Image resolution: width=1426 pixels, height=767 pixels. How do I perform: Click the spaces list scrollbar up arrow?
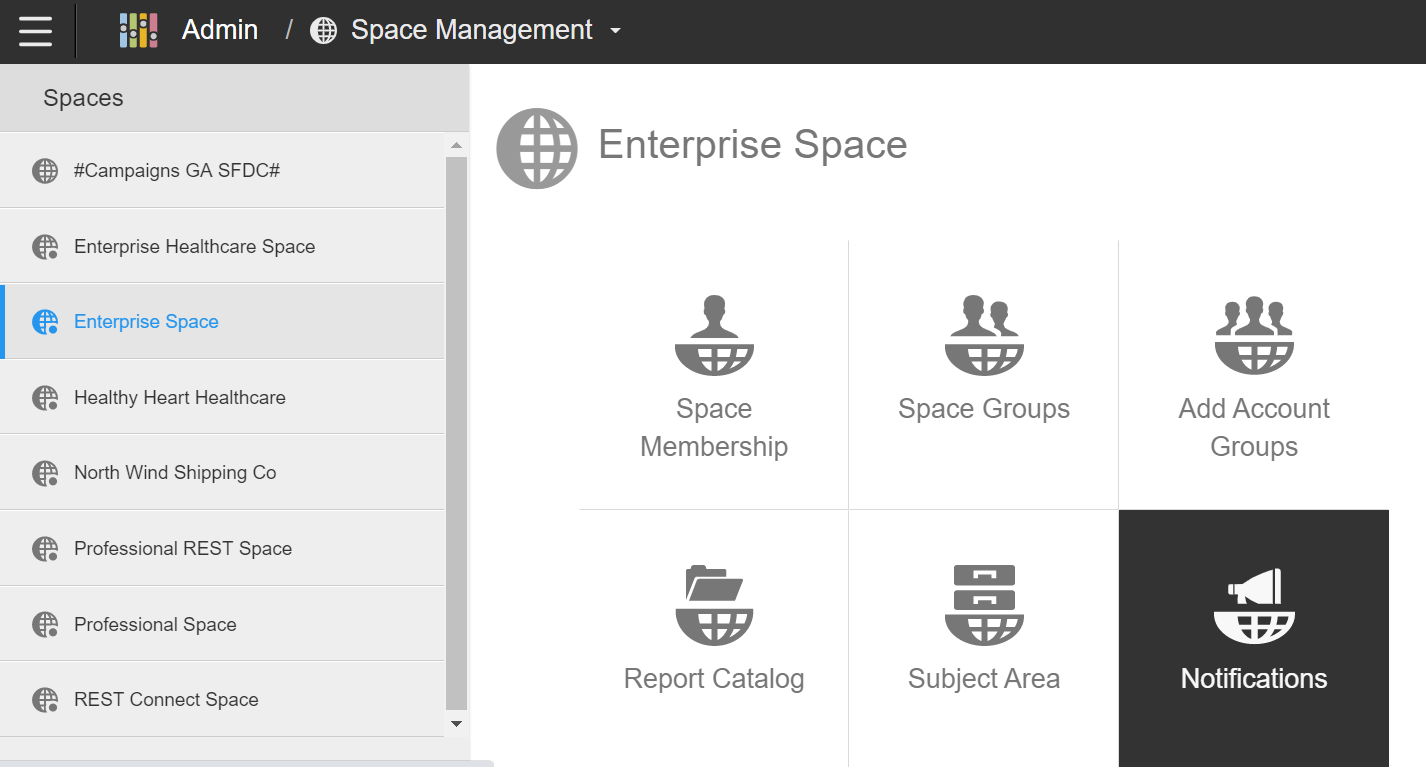click(x=456, y=146)
